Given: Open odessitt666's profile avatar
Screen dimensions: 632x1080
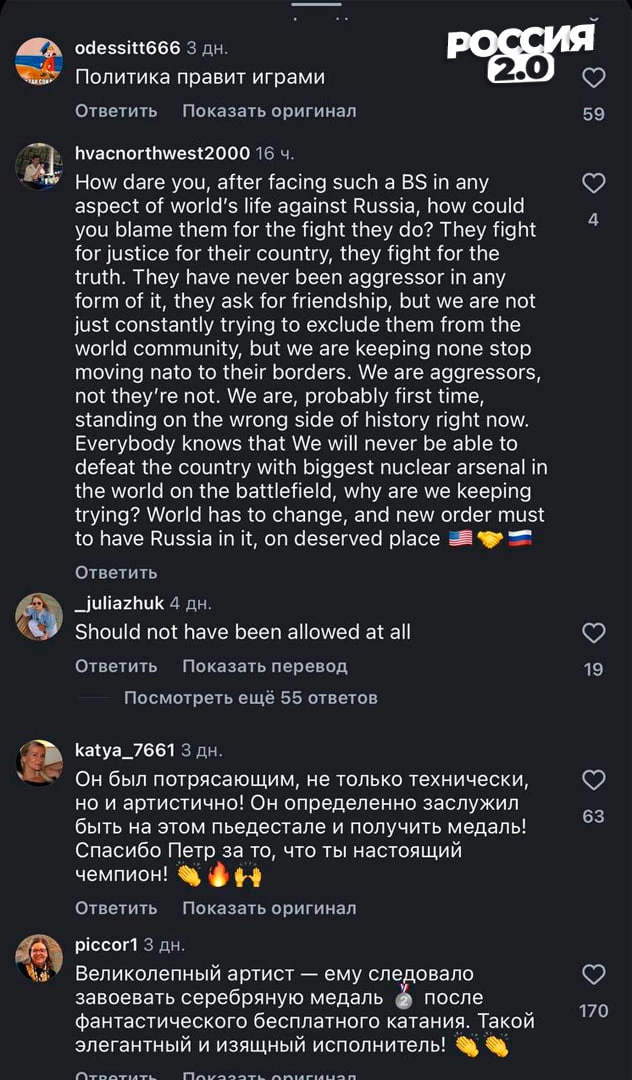Looking at the screenshot, I should [x=39, y=61].
